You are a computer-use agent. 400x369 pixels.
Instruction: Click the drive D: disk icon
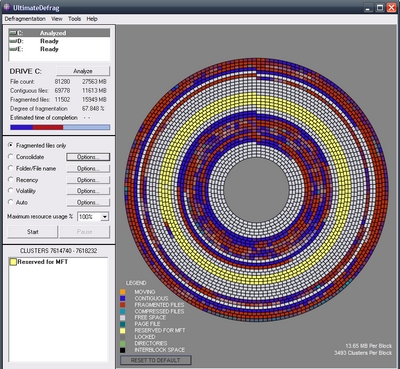(x=13, y=41)
